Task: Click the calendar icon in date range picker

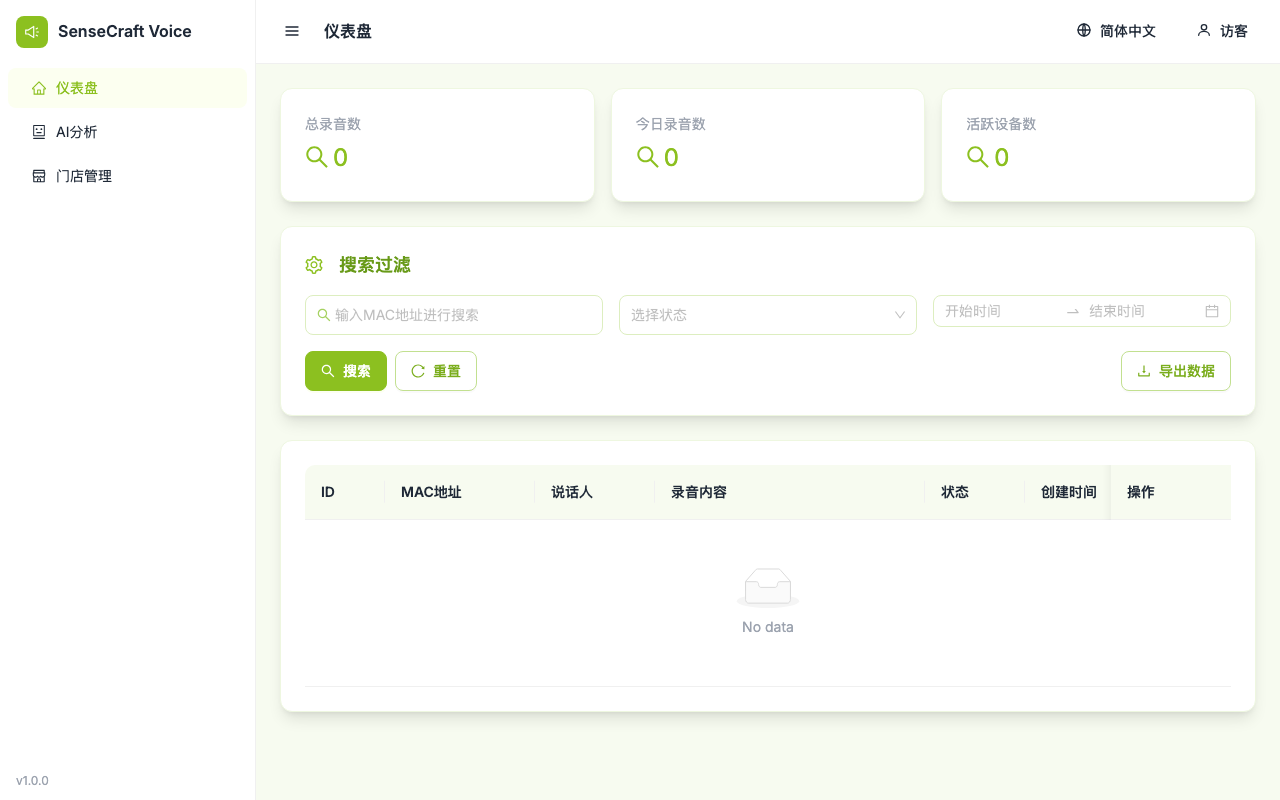Action: point(1212,311)
